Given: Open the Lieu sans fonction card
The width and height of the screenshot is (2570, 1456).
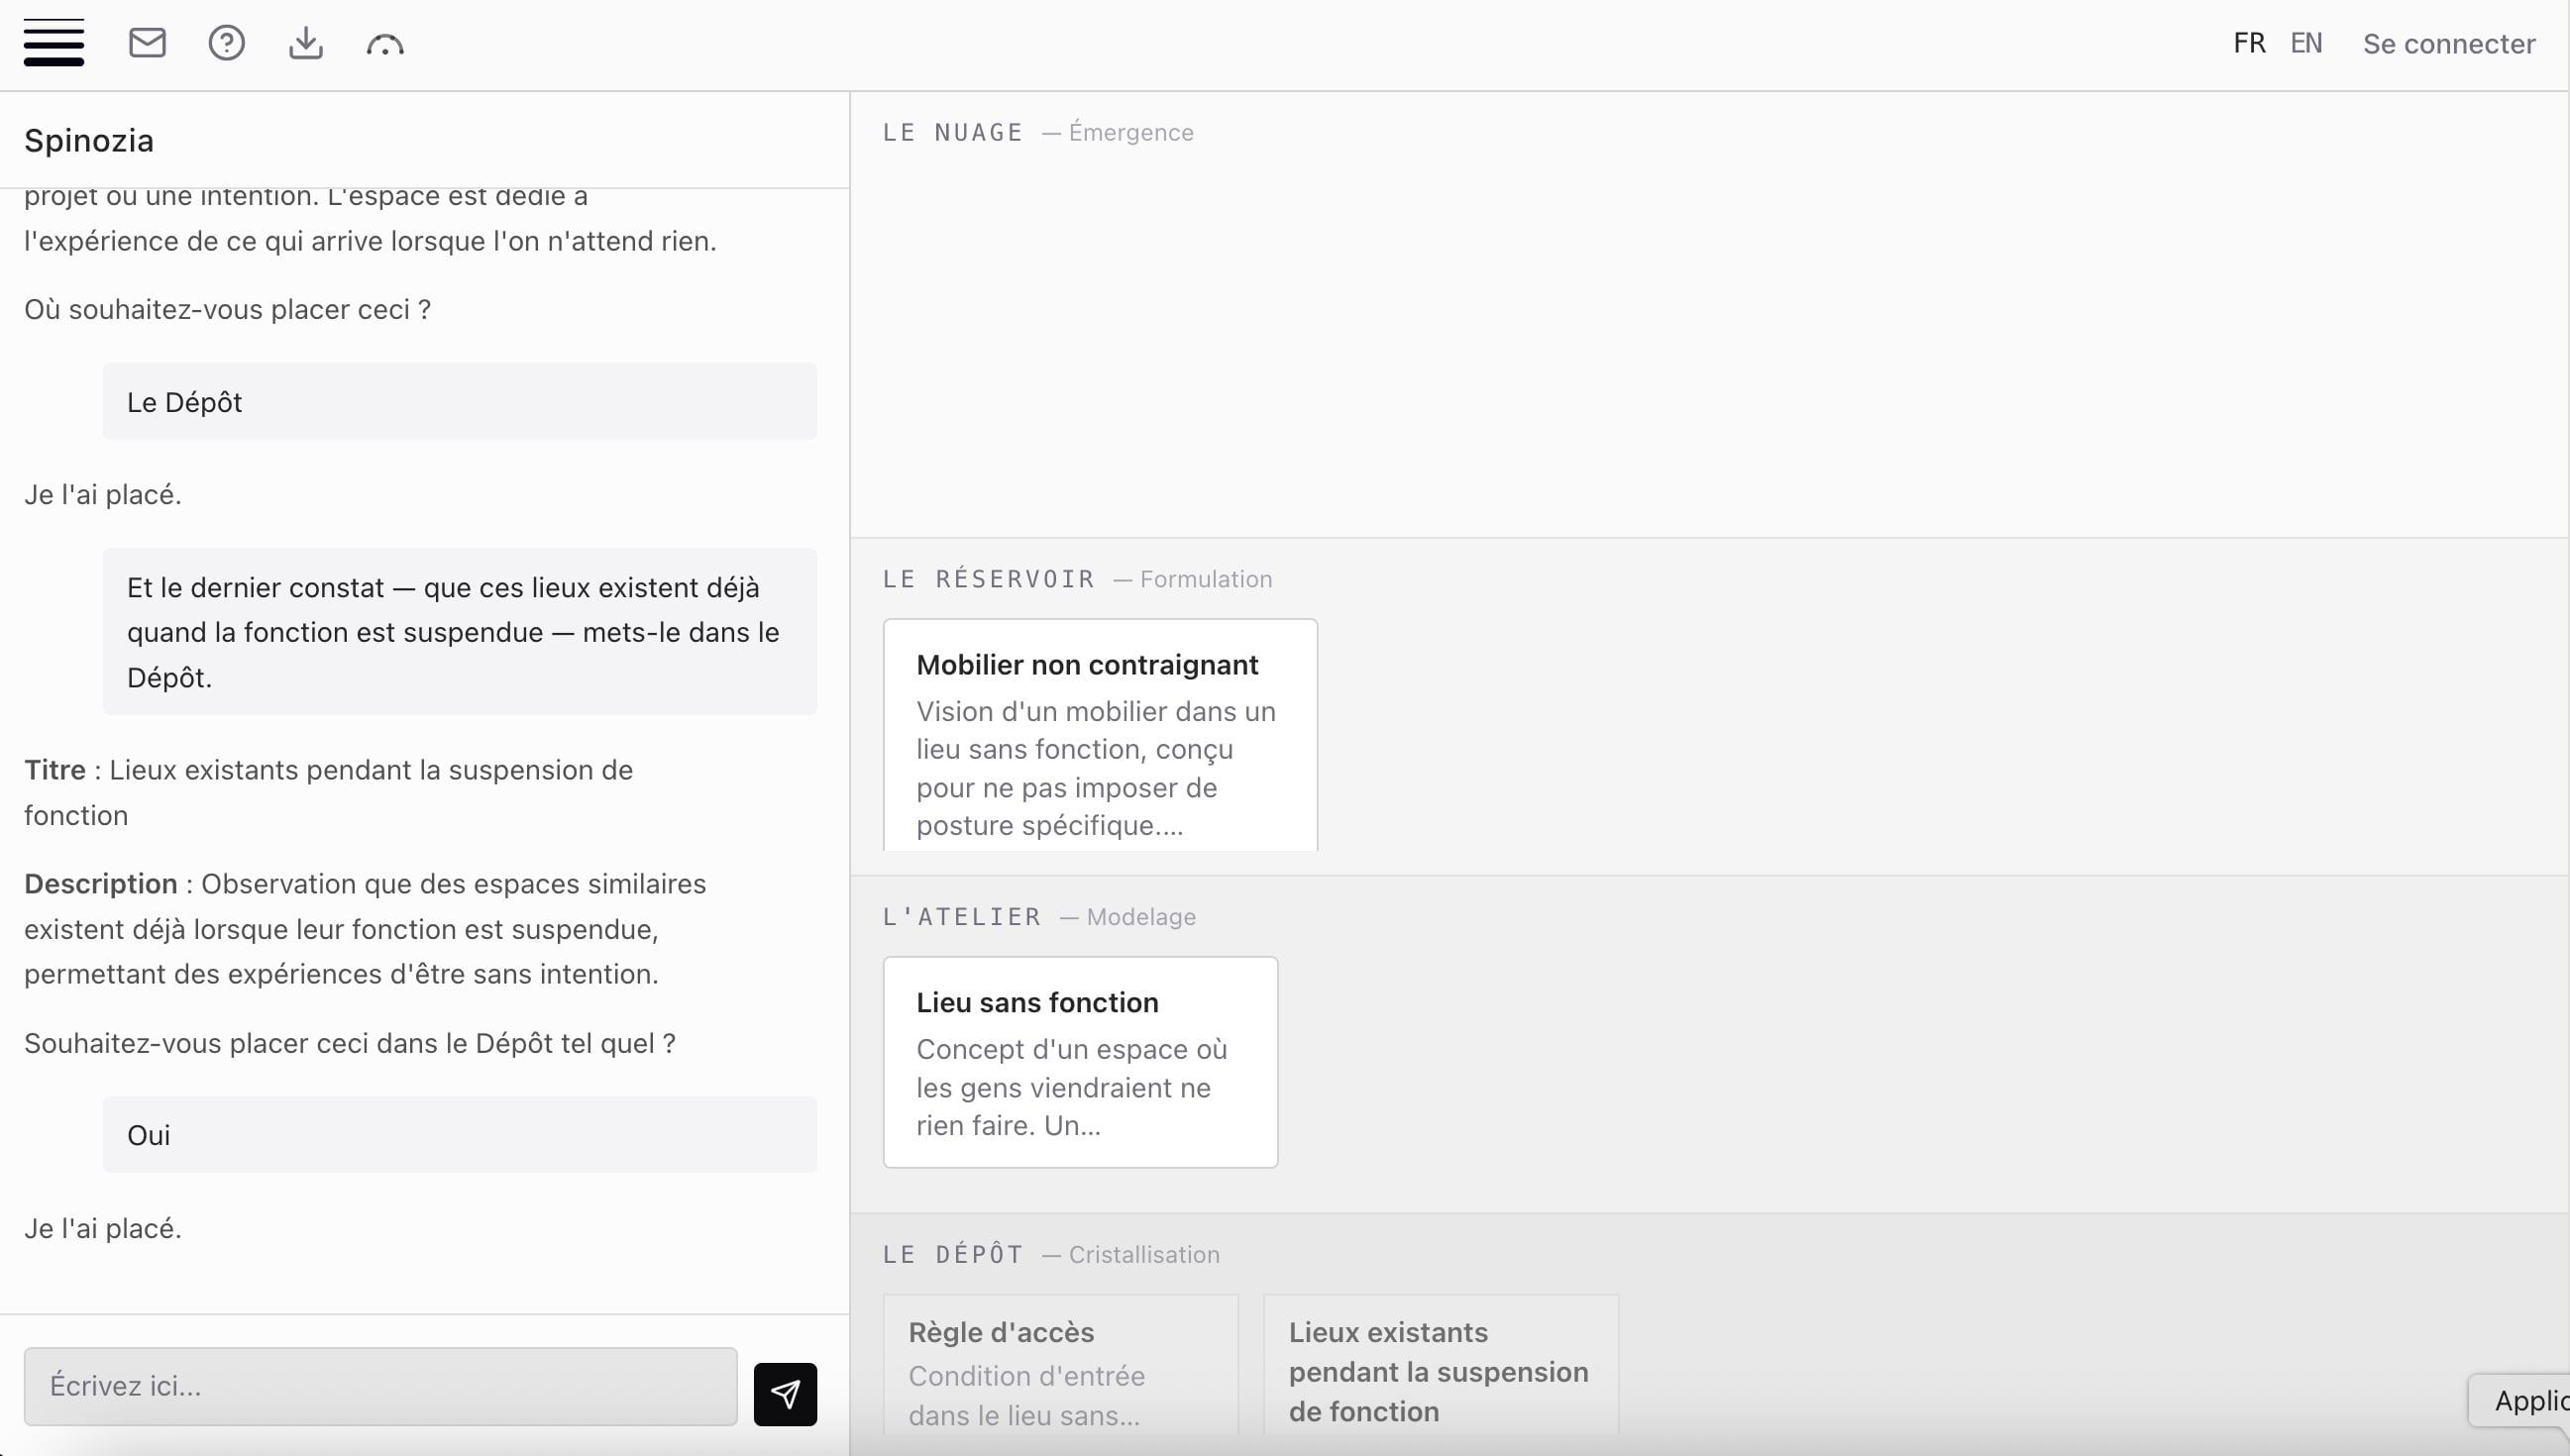Looking at the screenshot, I should (1079, 1061).
